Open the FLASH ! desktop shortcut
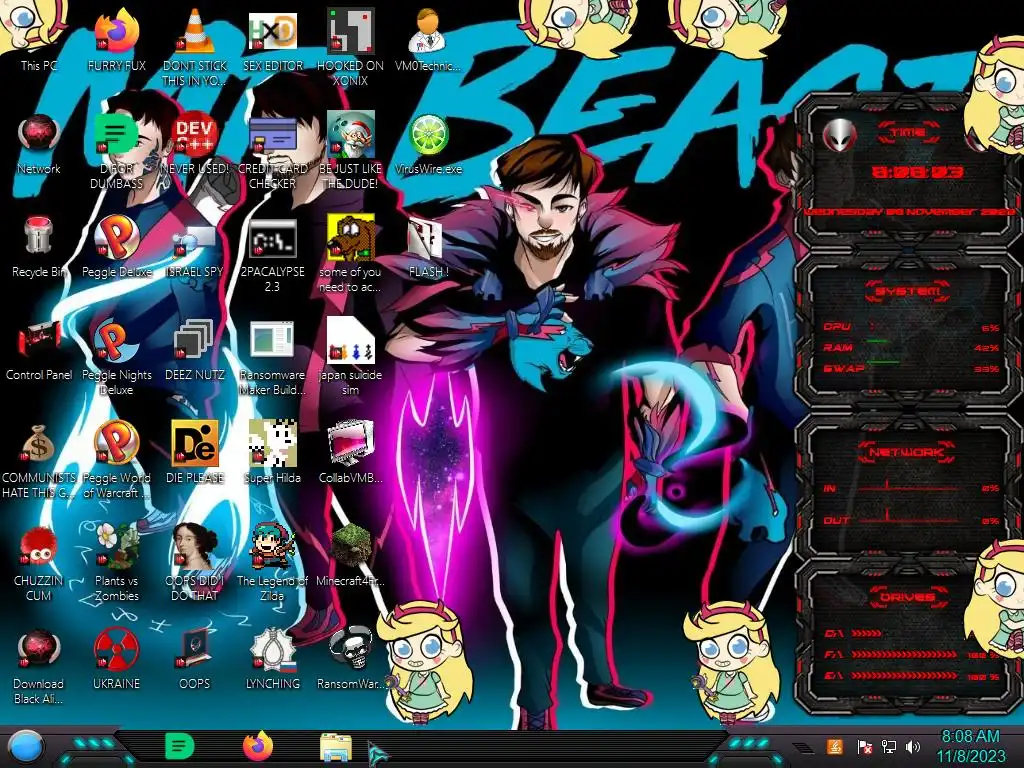 point(428,246)
